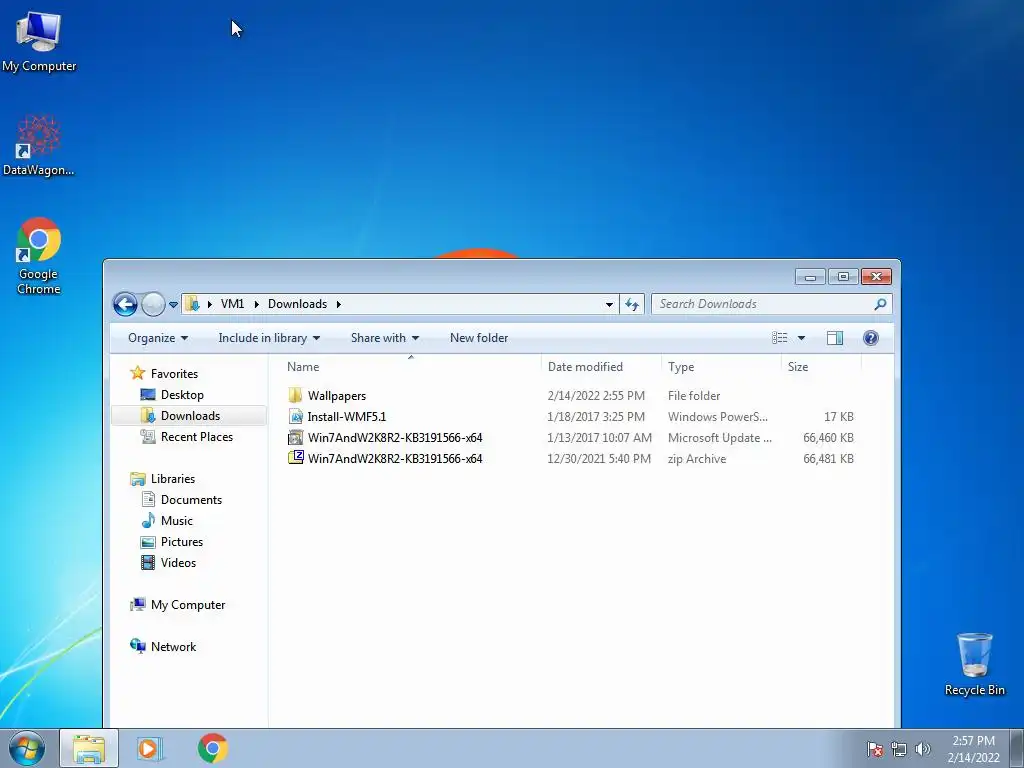The image size is (1024, 768).
Task: Open the volume speaker tray icon
Action: pyautogui.click(x=923, y=749)
